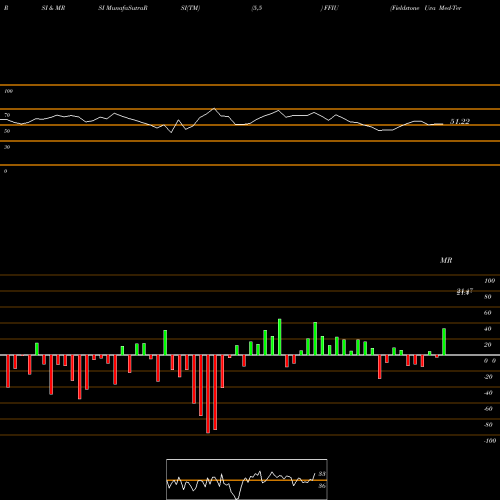Viewport: 500px width, 500px height.
Task: Click the '100' label on RSI axis
Action: point(9,91)
